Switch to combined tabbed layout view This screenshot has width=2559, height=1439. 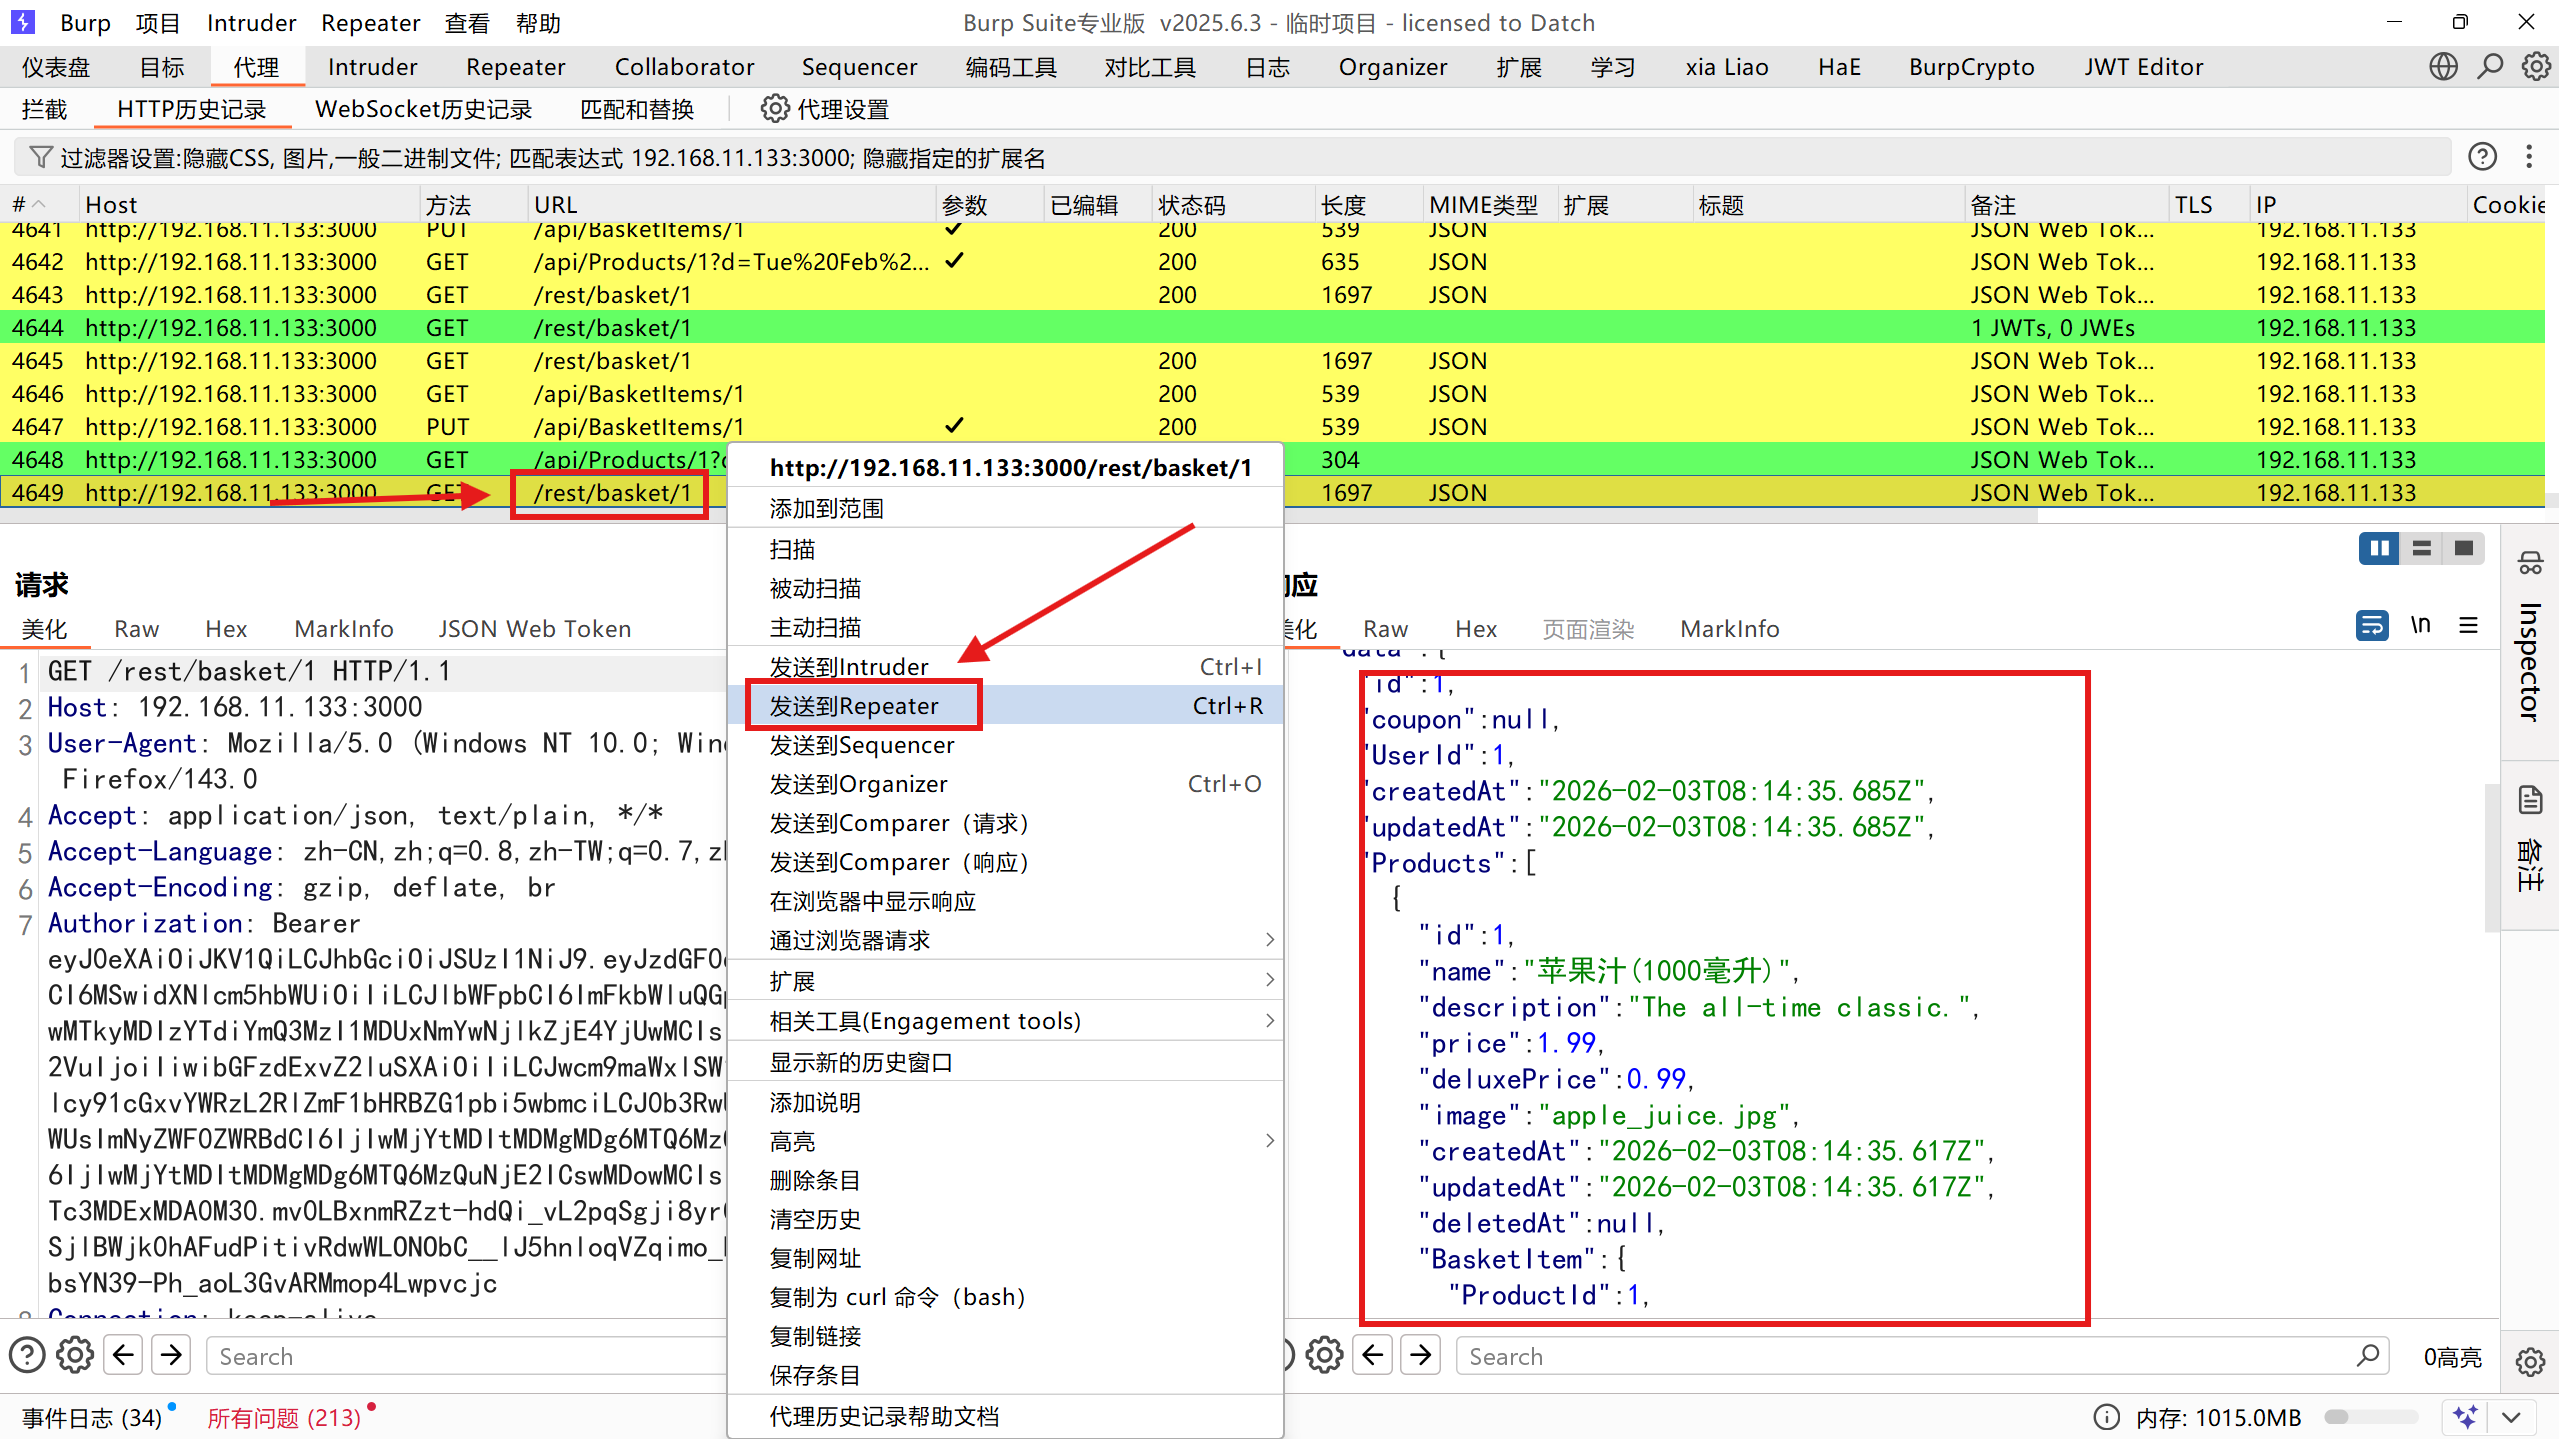pos(2464,548)
